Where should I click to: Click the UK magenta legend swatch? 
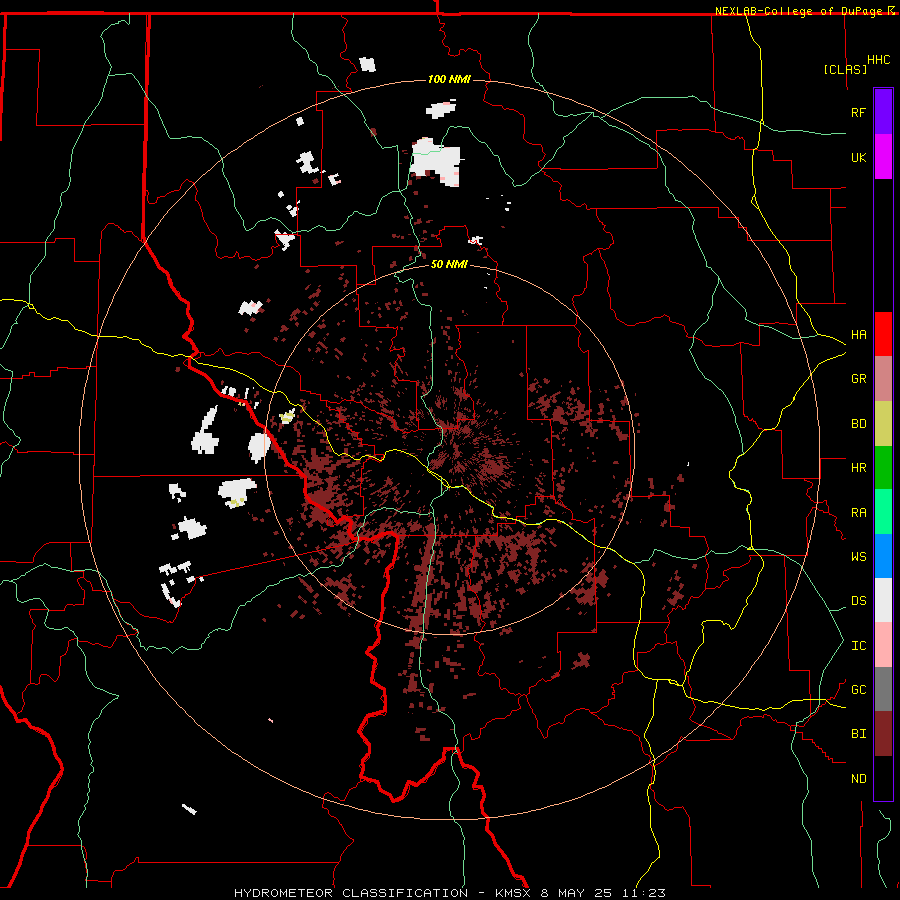coord(883,156)
